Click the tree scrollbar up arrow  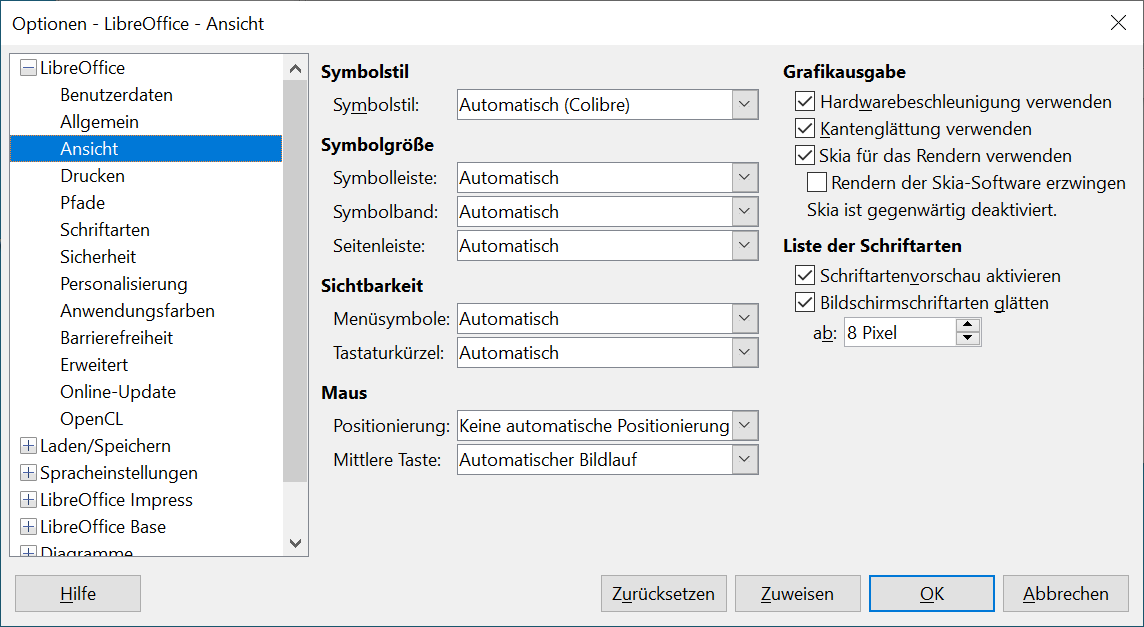pyautogui.click(x=295, y=69)
